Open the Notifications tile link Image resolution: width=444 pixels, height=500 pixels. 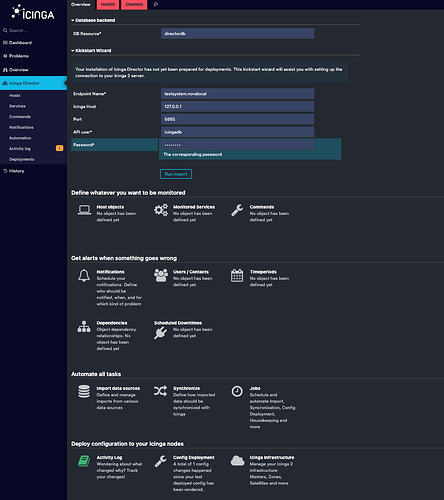[x=110, y=272]
